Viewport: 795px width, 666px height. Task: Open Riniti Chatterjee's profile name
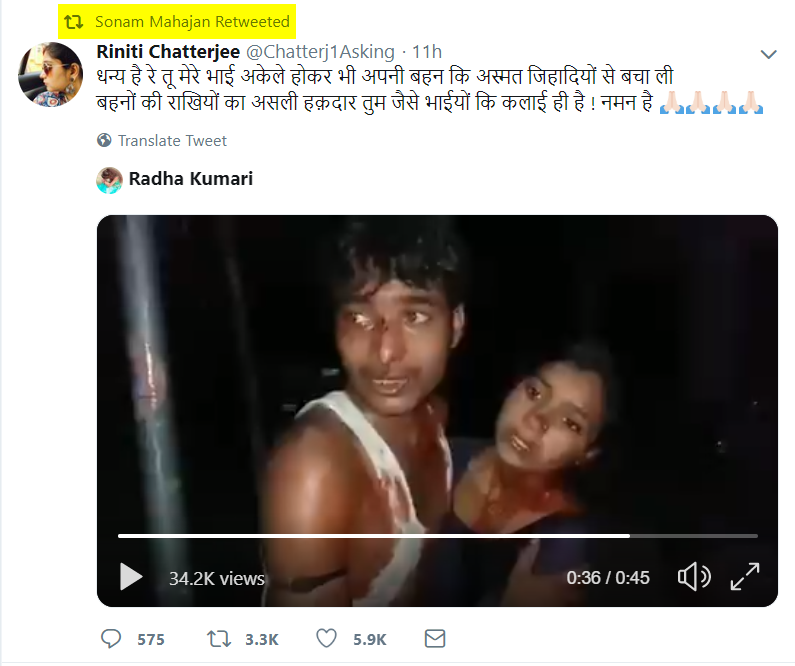tap(168, 52)
